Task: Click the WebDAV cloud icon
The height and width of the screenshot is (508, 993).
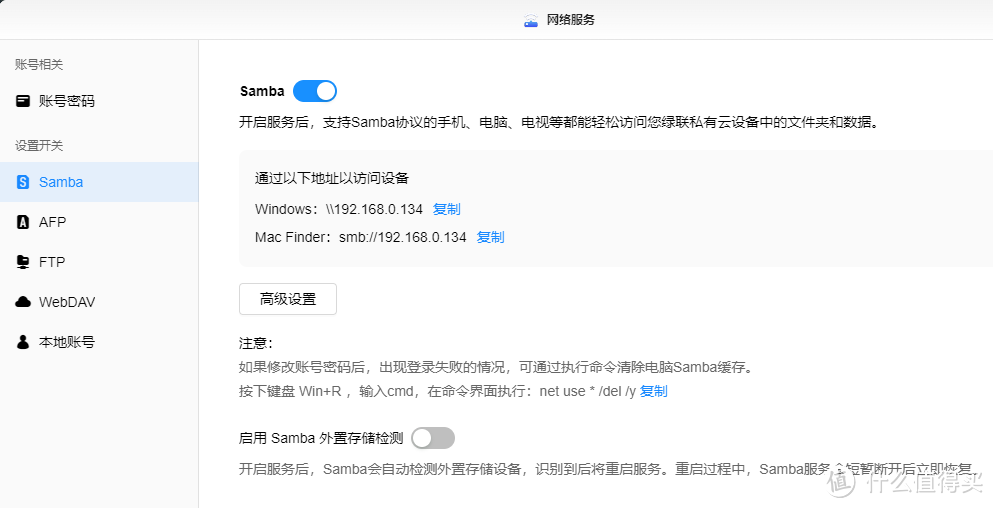Action: click(23, 302)
